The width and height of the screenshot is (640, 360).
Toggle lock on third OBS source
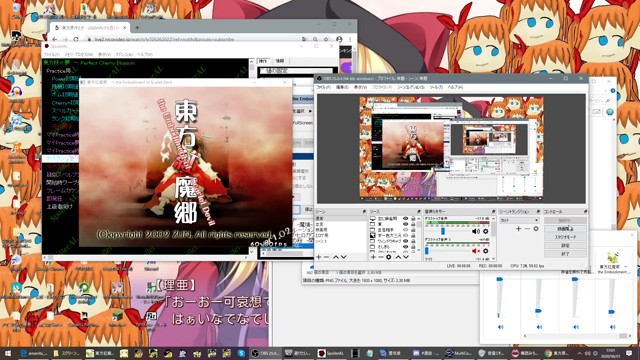pyautogui.click(x=413, y=230)
